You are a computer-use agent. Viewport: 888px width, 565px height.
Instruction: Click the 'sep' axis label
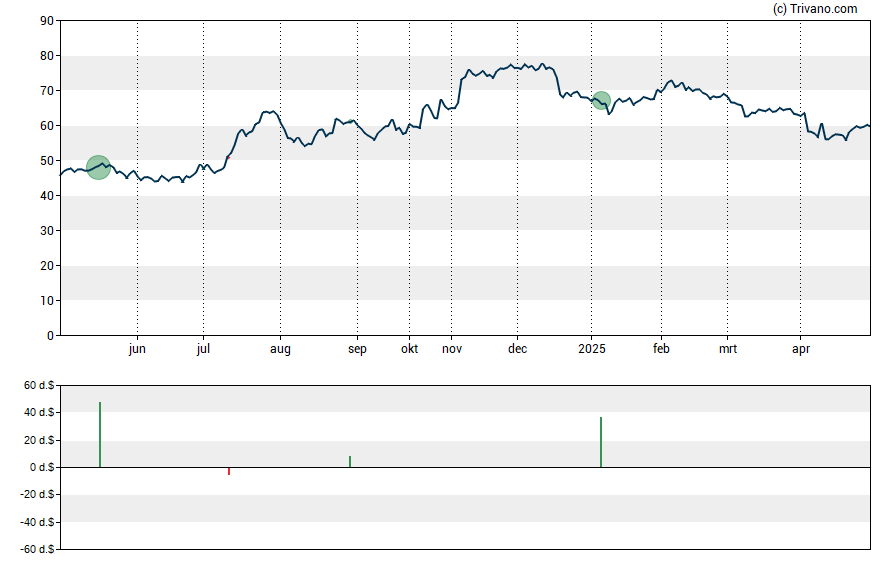click(x=357, y=349)
